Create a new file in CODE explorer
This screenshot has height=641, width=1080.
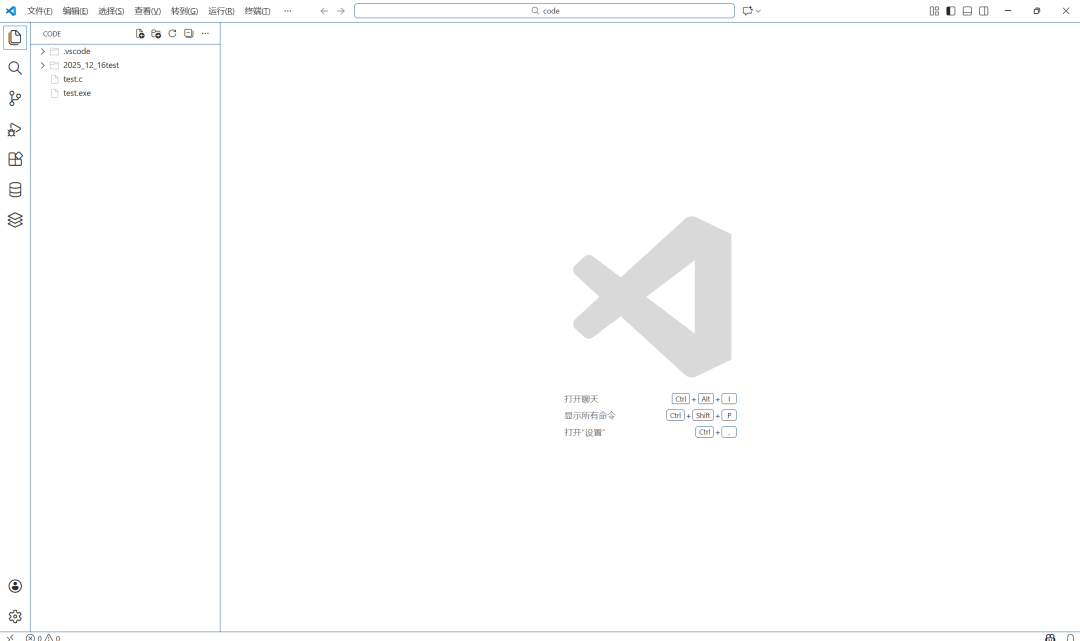coord(140,33)
